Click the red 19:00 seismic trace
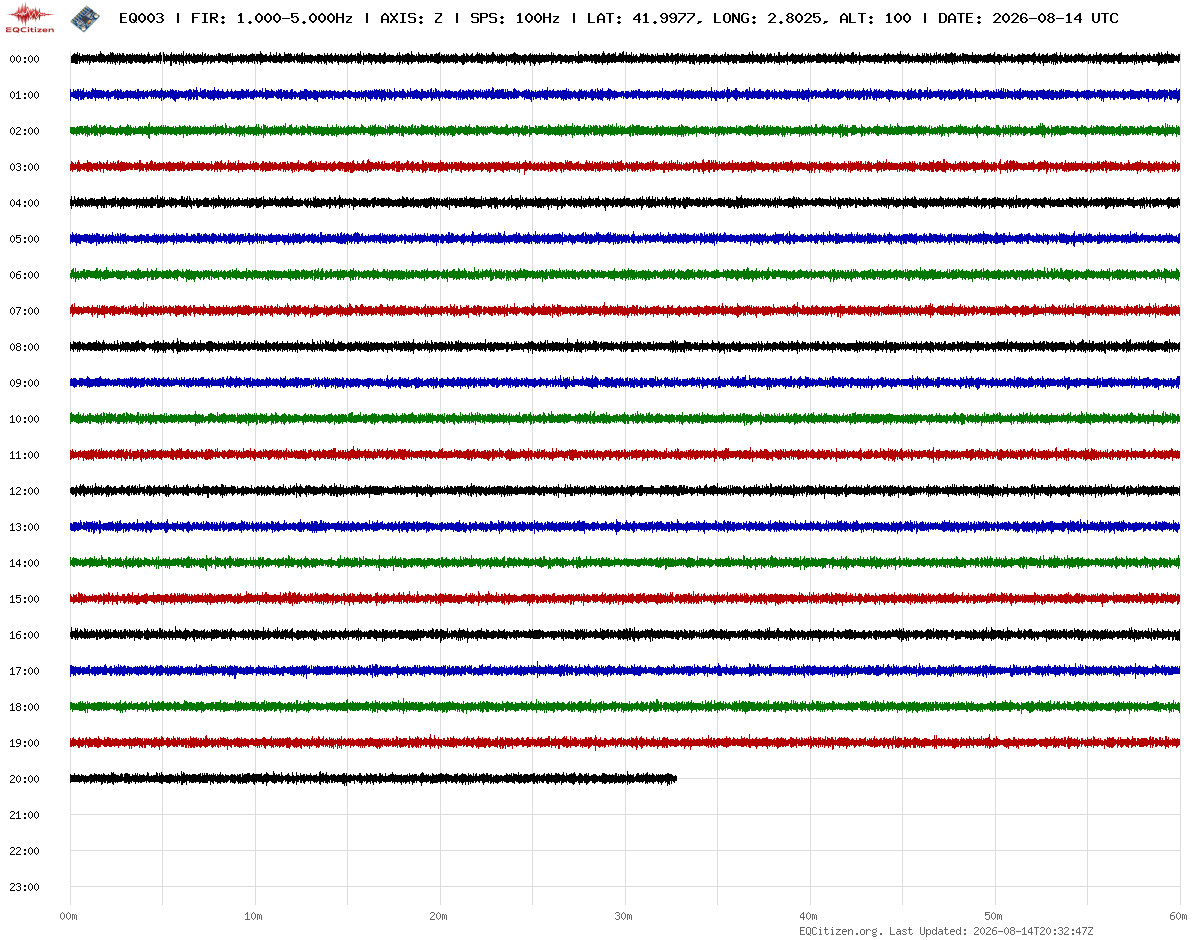The image size is (1200, 940). pos(625,743)
